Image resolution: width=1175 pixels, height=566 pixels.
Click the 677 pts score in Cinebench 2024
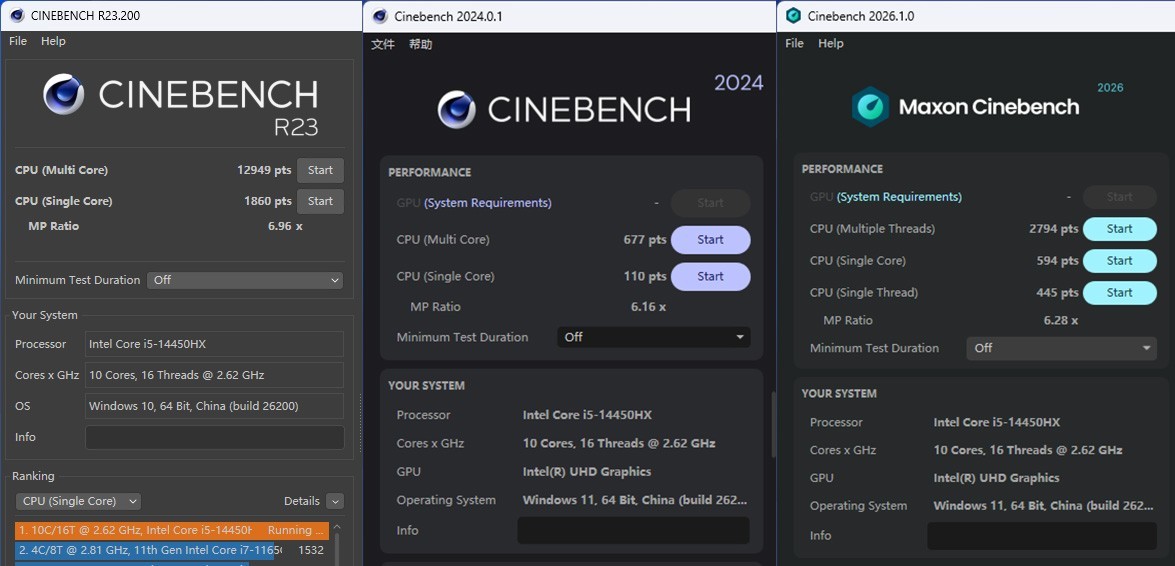click(644, 240)
